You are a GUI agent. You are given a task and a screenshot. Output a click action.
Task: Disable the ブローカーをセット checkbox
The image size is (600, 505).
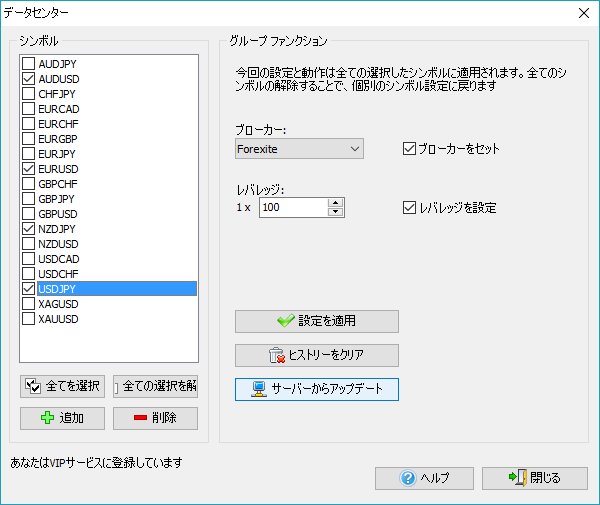tap(408, 149)
